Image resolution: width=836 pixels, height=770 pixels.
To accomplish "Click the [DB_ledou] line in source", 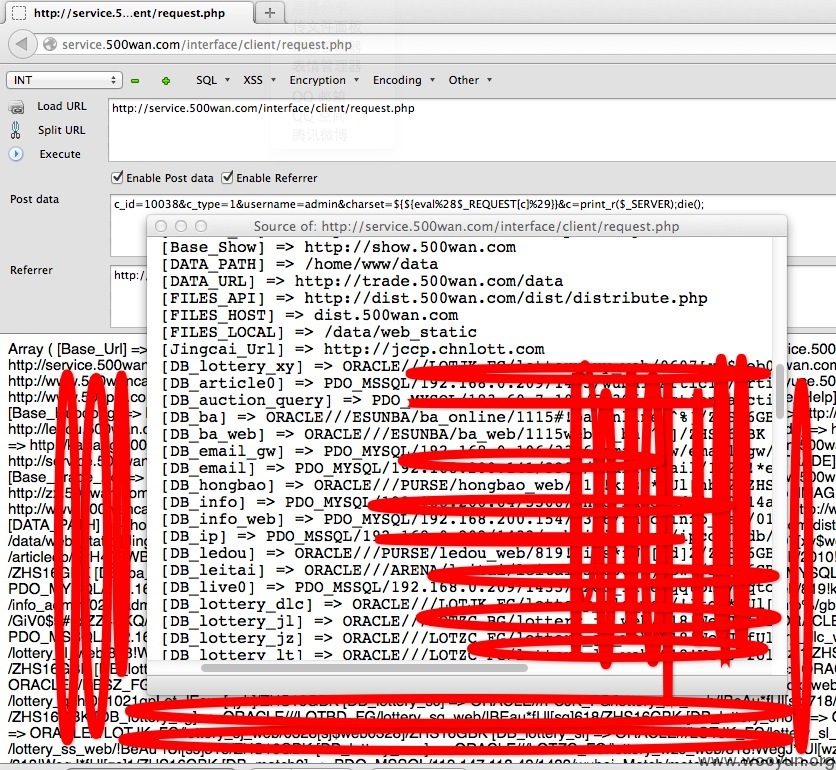I will click(467, 554).
